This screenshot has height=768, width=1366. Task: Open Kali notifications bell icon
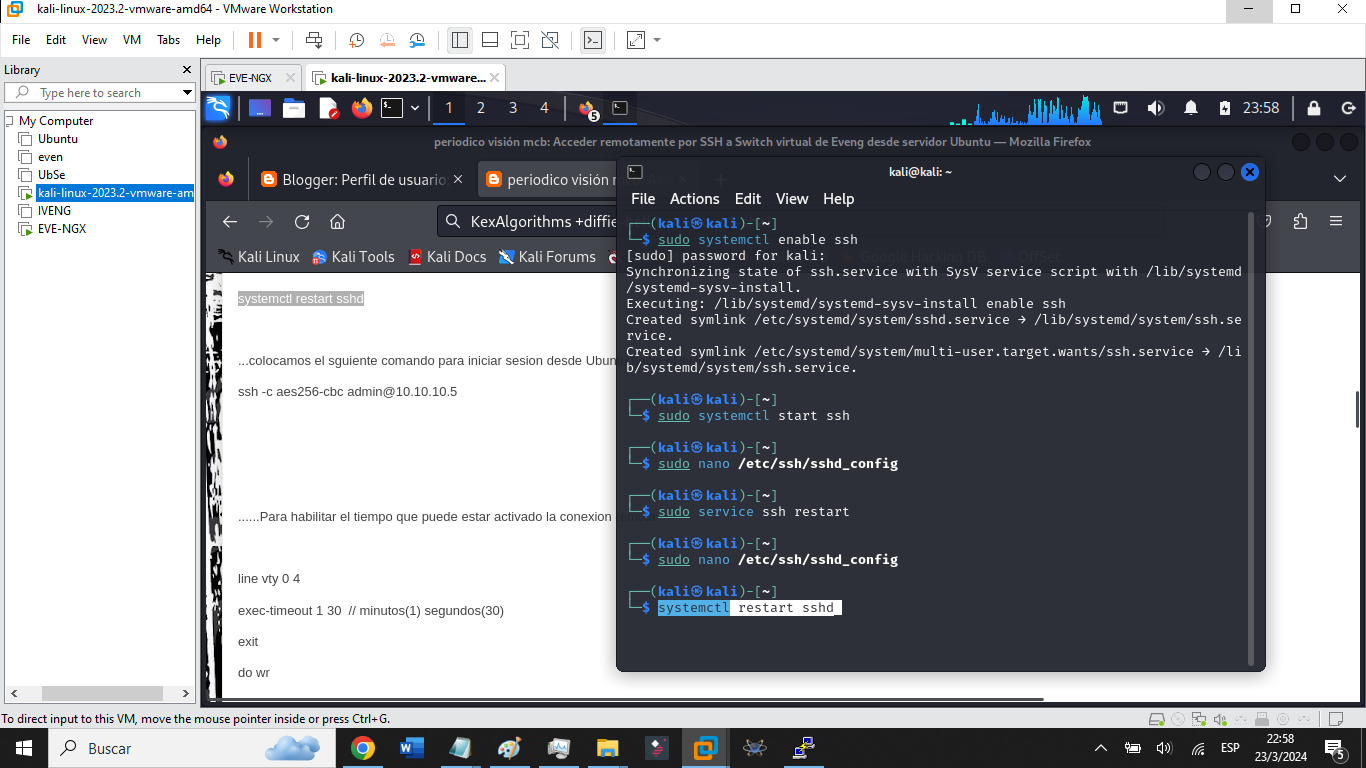1191,108
